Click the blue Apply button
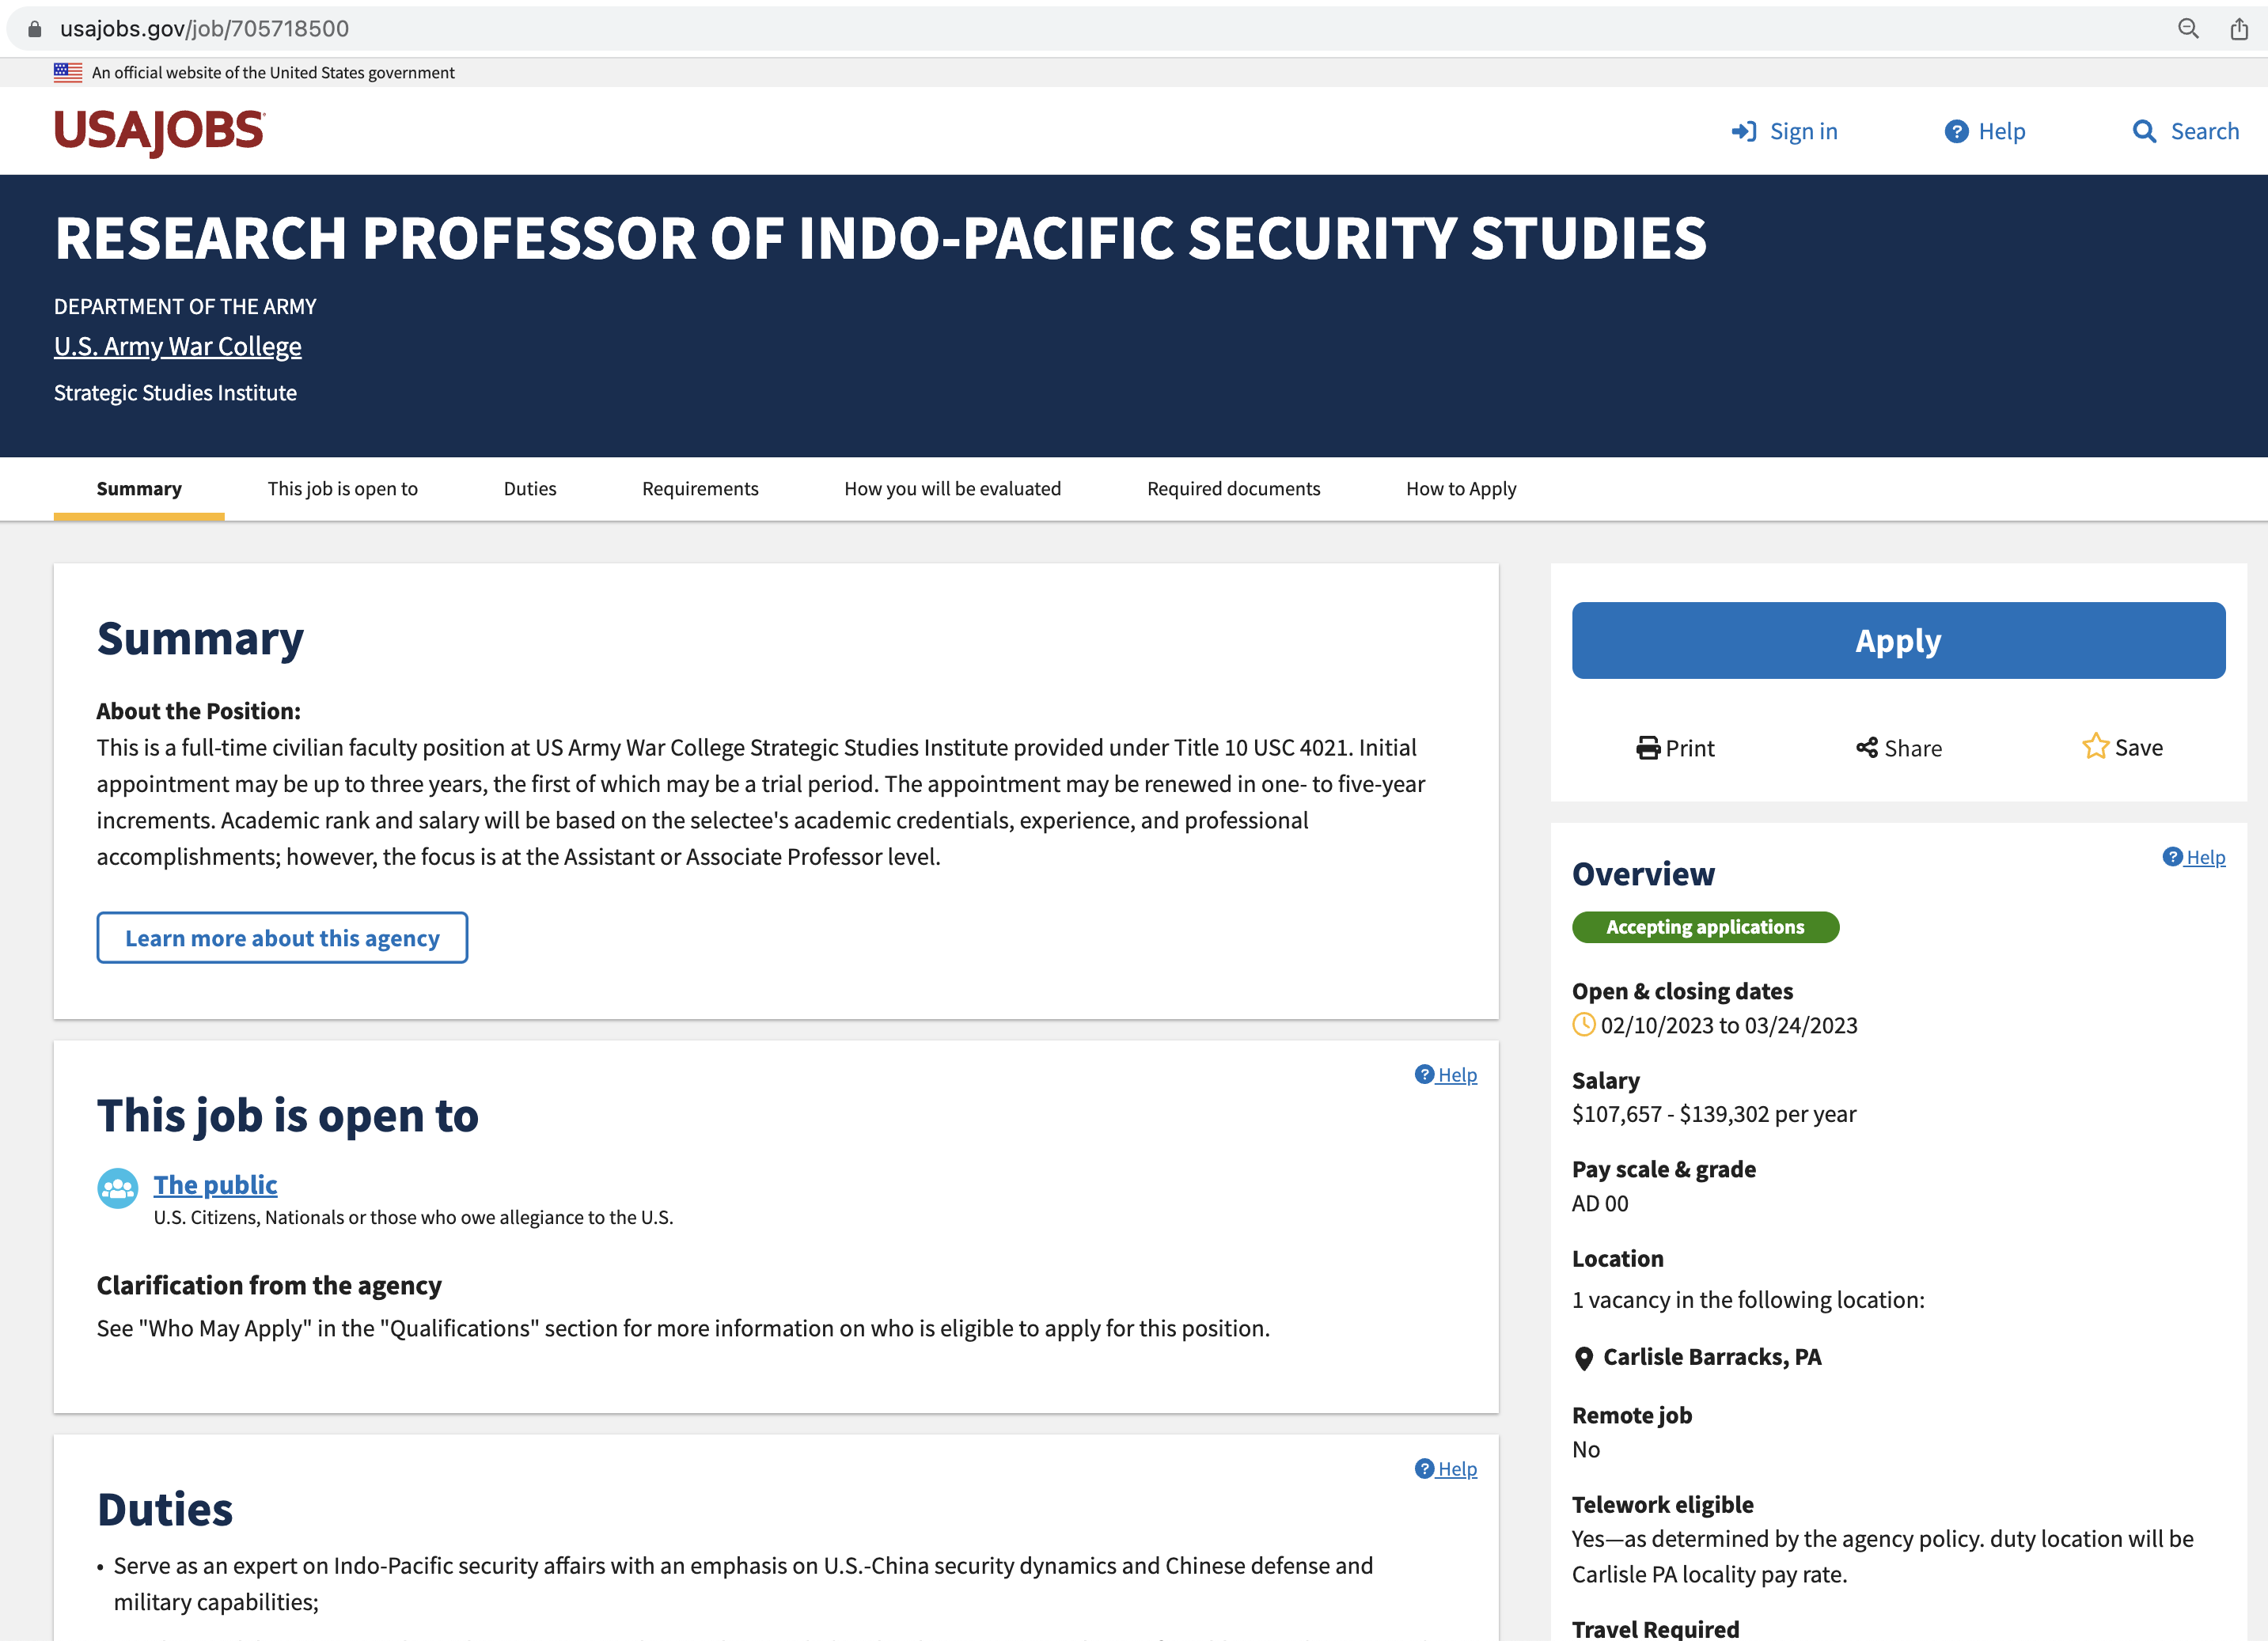This screenshot has height=1641, width=2268. [x=1898, y=641]
